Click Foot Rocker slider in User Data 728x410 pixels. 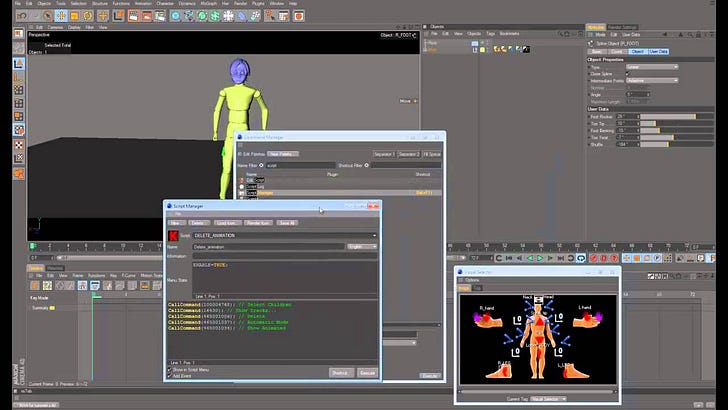coord(677,117)
